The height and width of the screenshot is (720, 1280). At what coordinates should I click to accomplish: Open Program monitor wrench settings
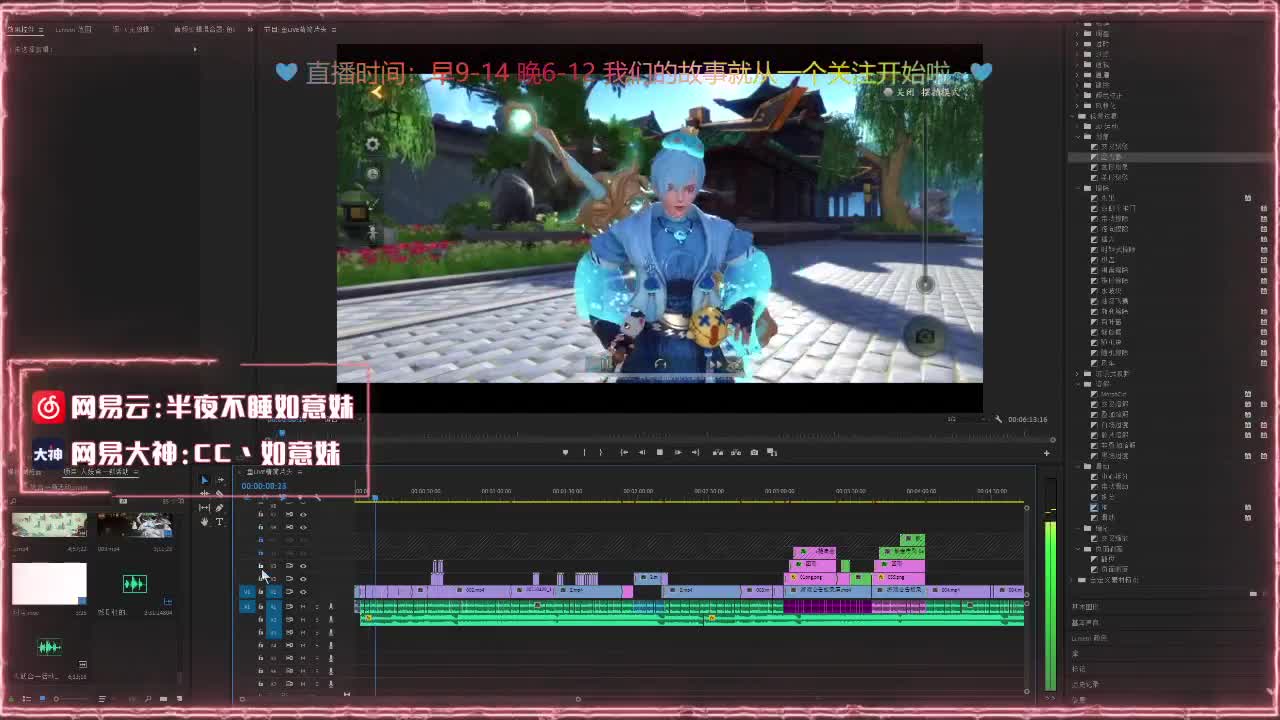(998, 419)
